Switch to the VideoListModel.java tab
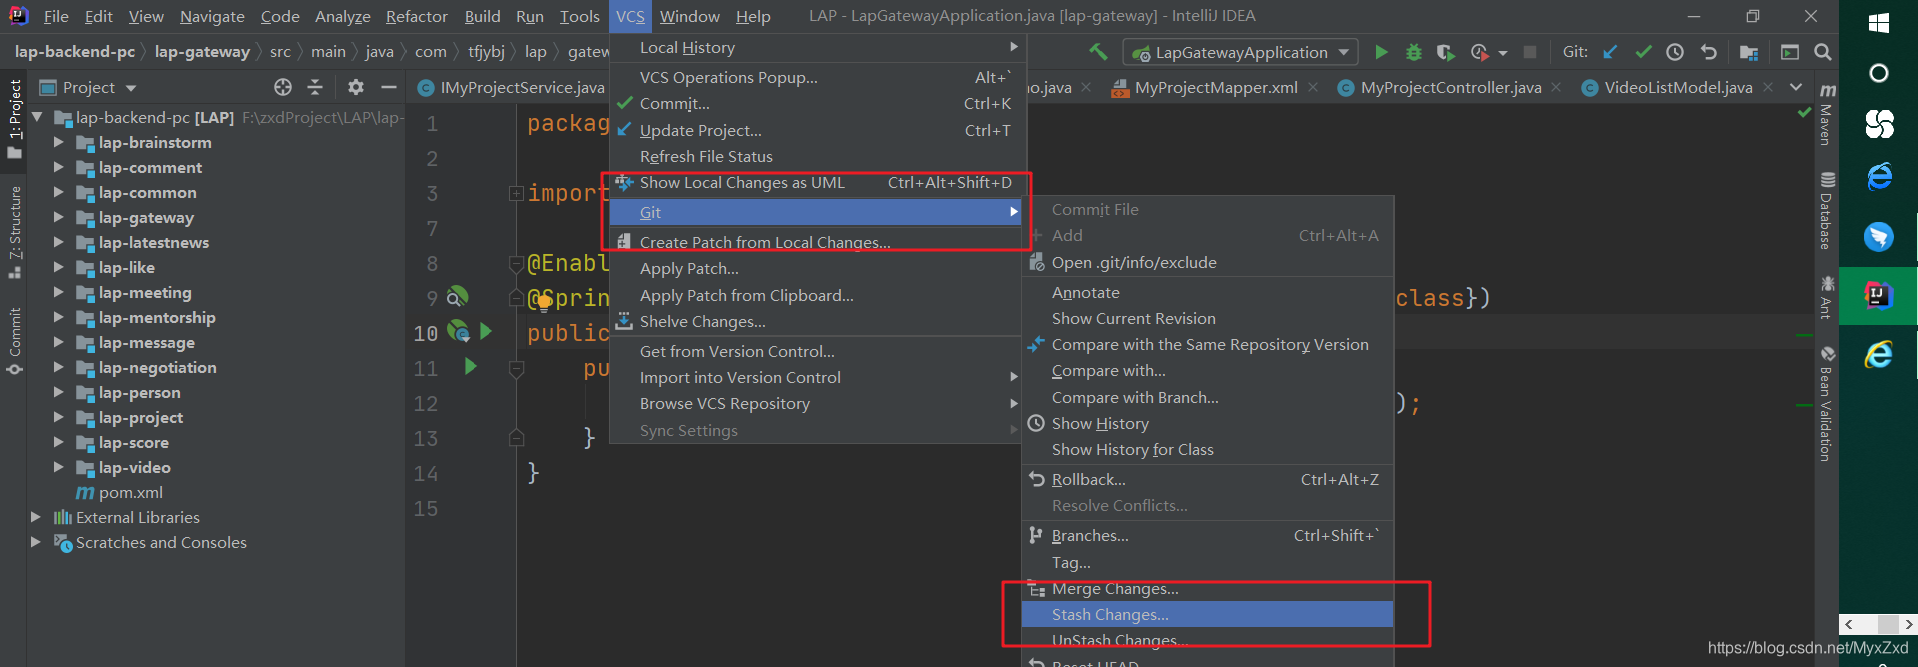This screenshot has width=1918, height=667. point(1678,87)
